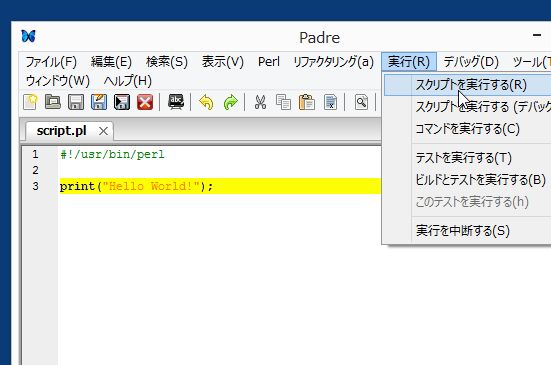This screenshot has height=365, width=551.
Task: Click the Save floppy disk icon
Action: pos(76,102)
